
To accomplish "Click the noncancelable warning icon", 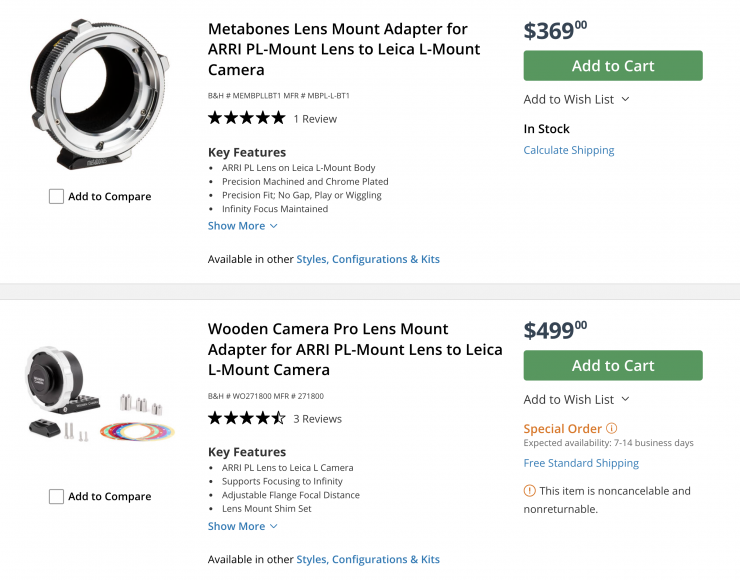I will pyautogui.click(x=530, y=491).
